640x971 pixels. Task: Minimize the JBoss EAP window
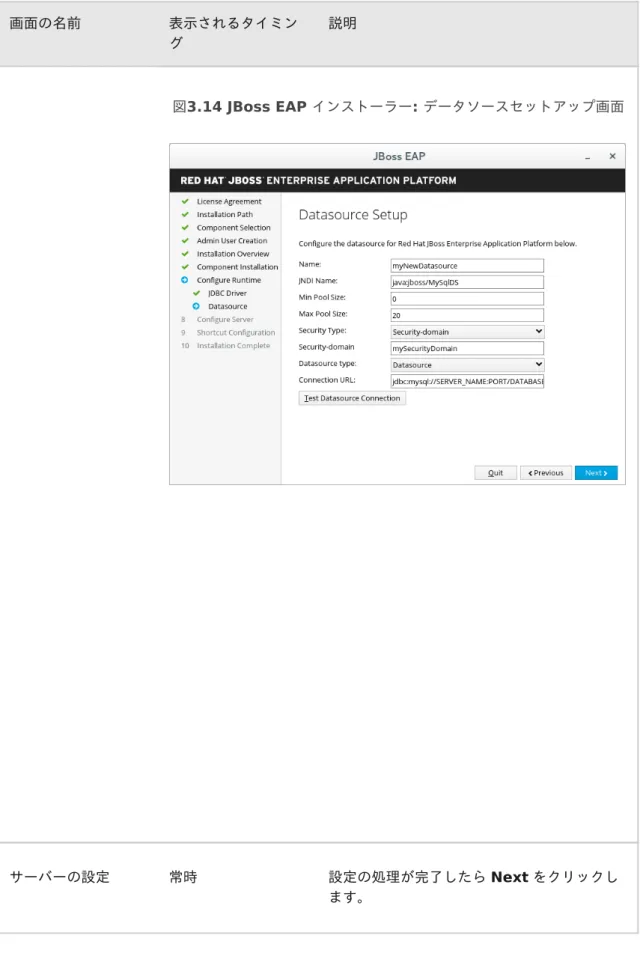(x=587, y=157)
